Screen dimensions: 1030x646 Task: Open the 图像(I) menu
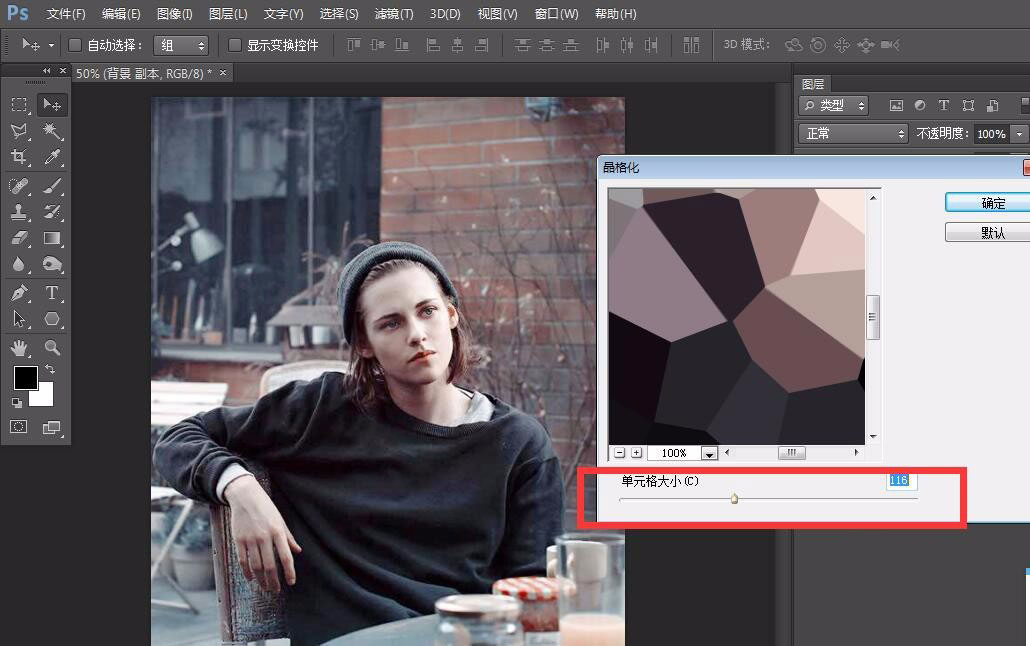(175, 14)
